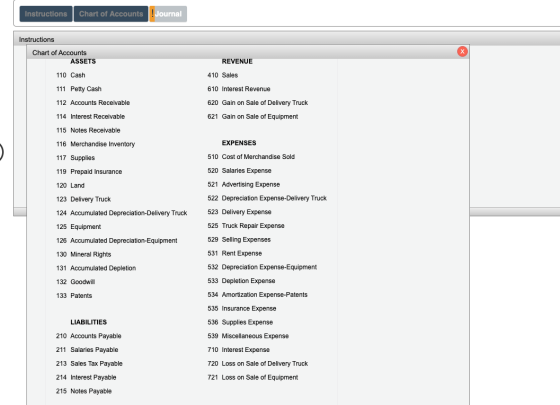
Task: Select account 710 Interest Expense
Action: 239,350
